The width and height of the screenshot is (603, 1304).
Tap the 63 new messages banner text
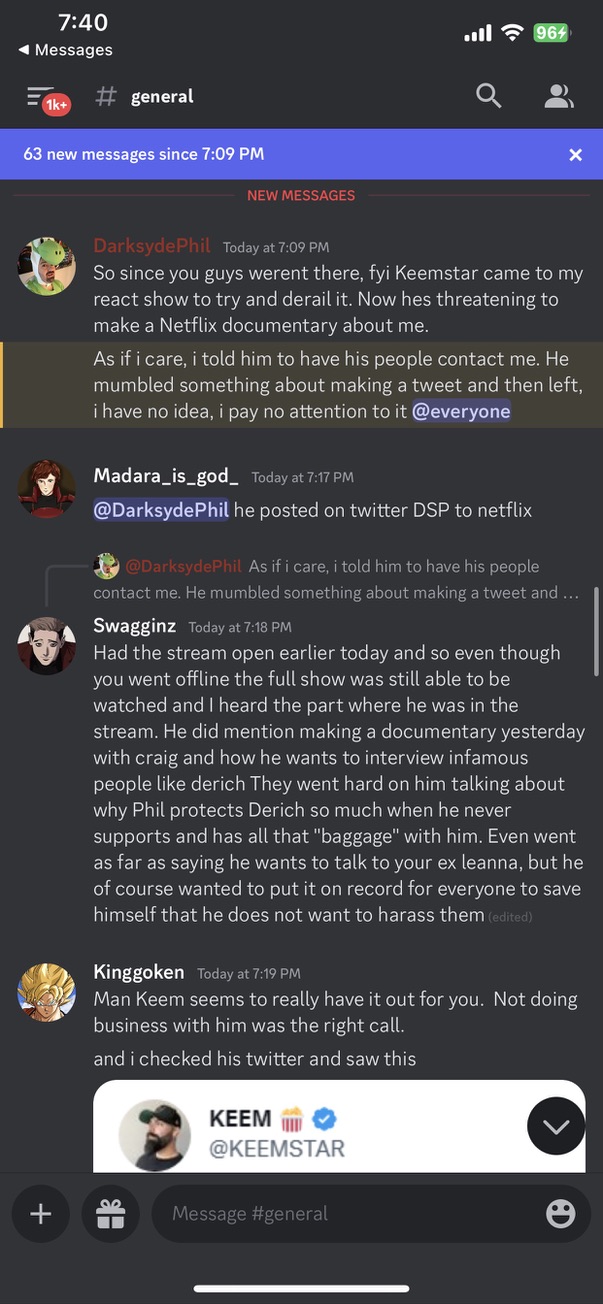(x=144, y=154)
